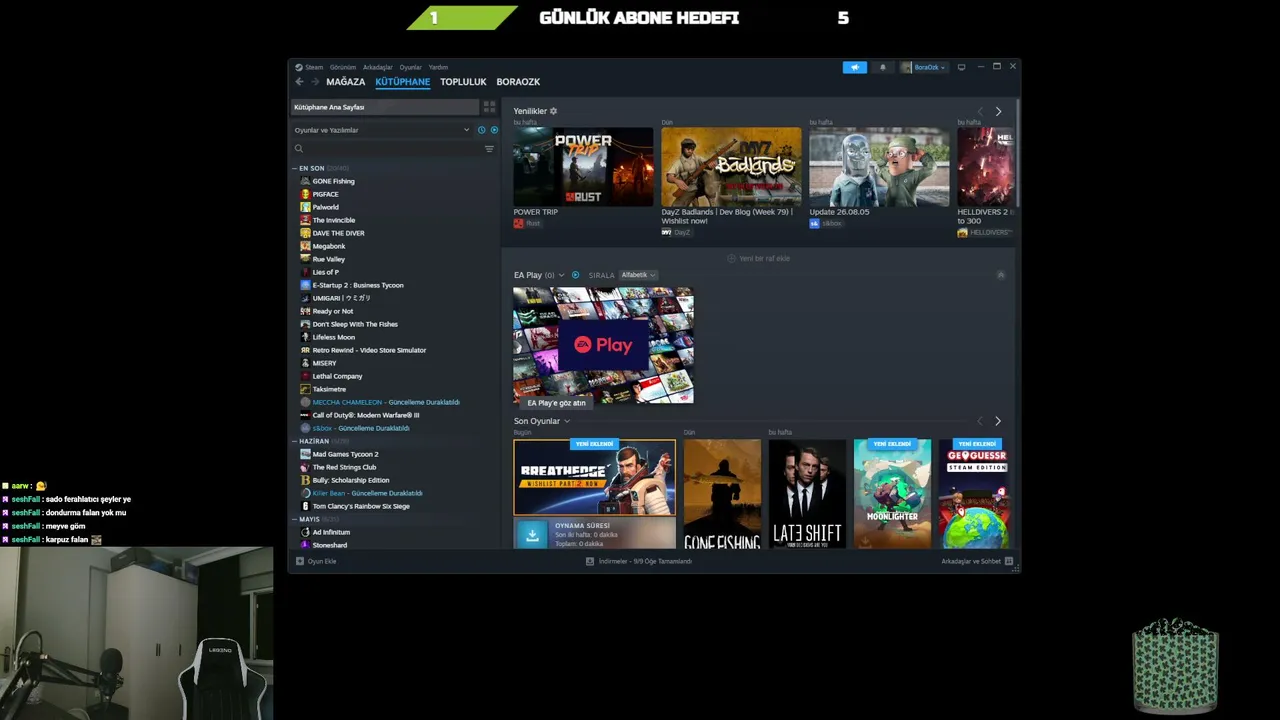Open the Steam announcements megaphone button
The height and width of the screenshot is (720, 1280).
855,67
